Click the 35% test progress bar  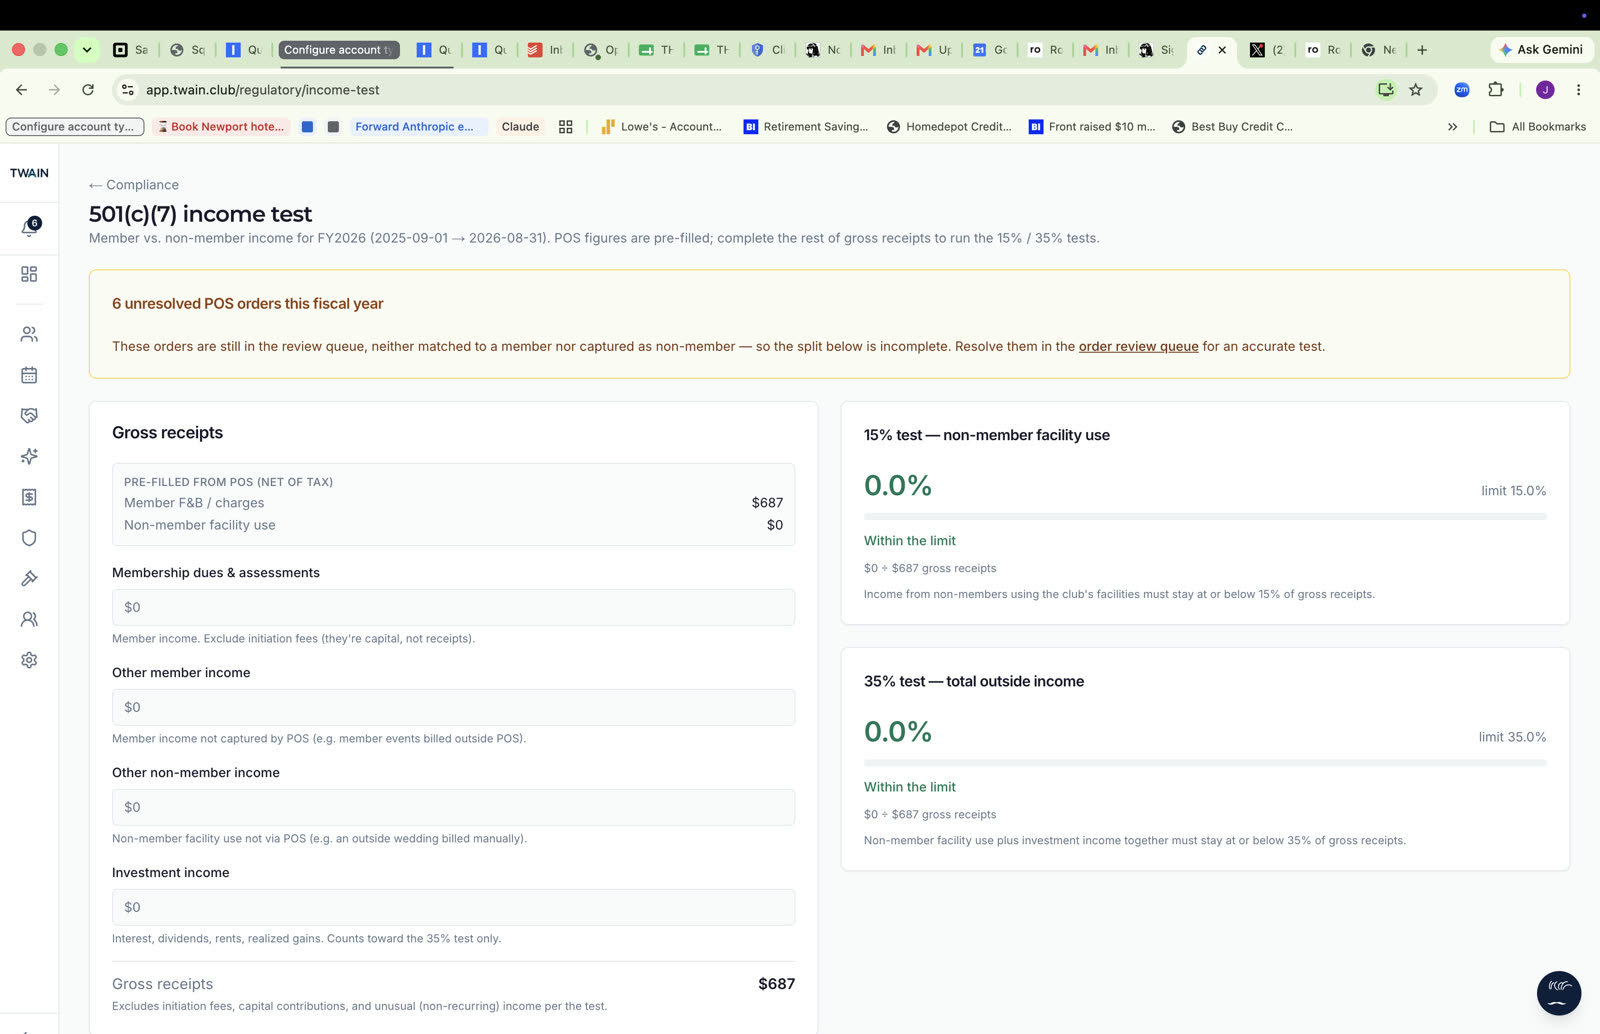(x=1205, y=763)
